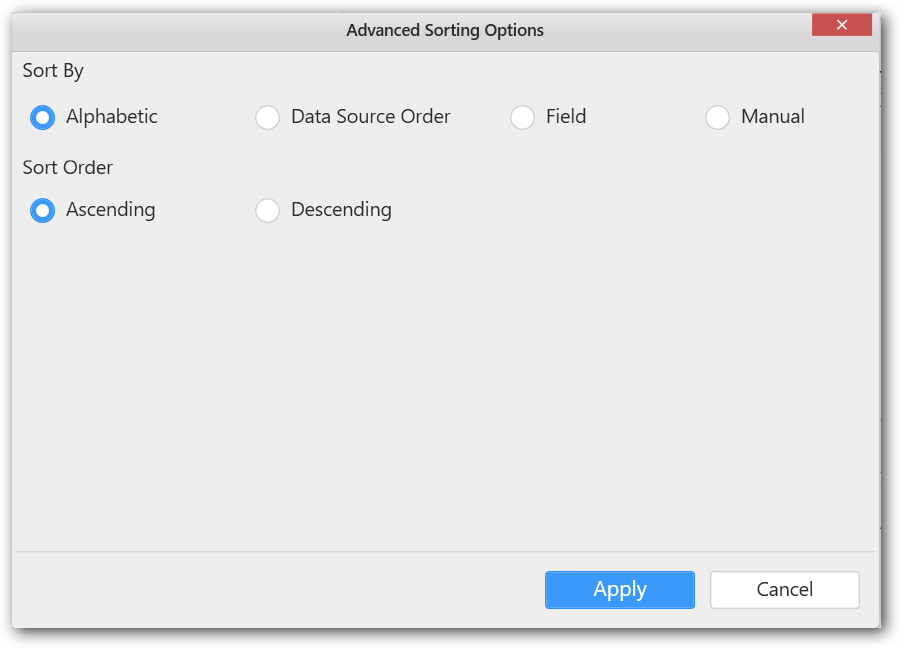
Task: Switch to Descending sort order radio
Action: pos(267,211)
